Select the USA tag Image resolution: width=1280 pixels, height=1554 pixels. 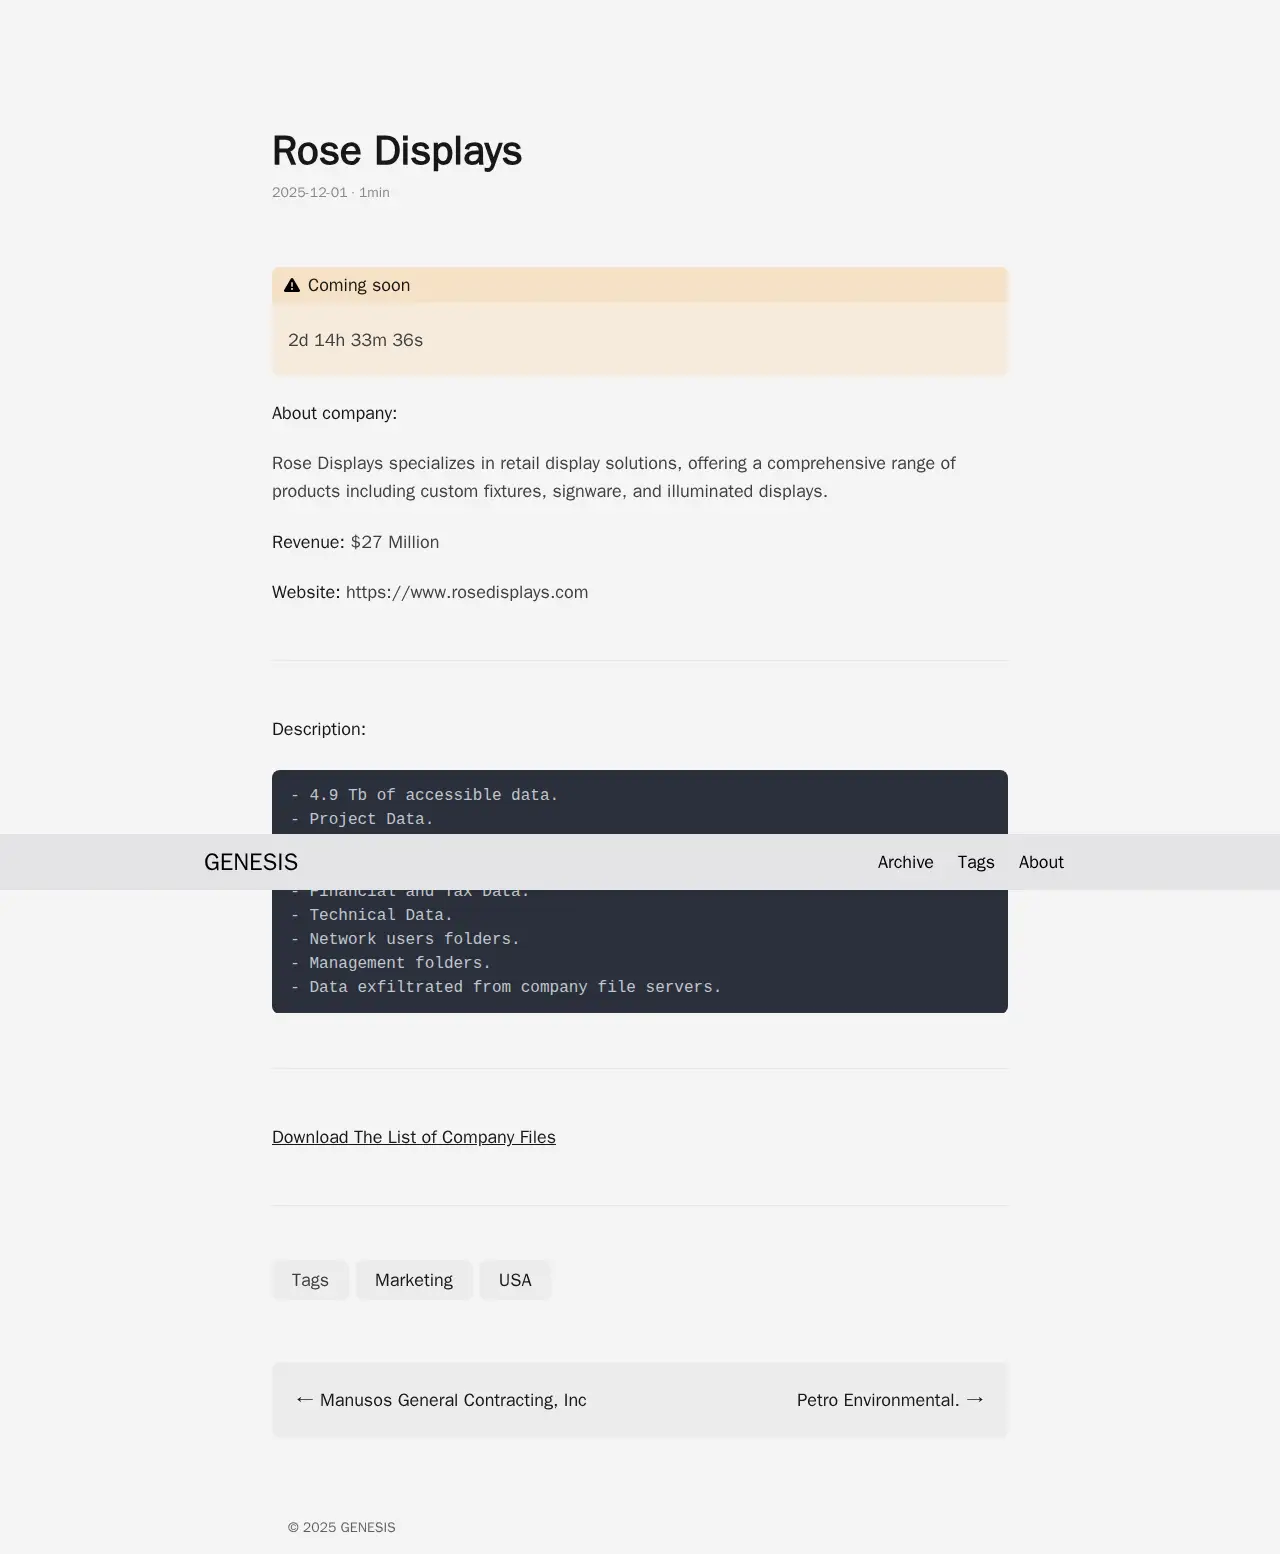pos(514,1280)
